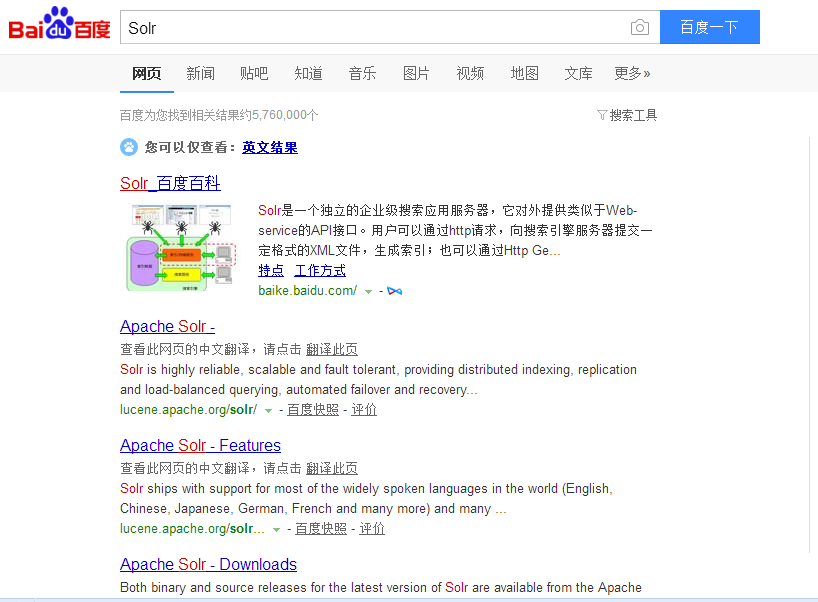Open the Apache Solr - result title

[167, 326]
